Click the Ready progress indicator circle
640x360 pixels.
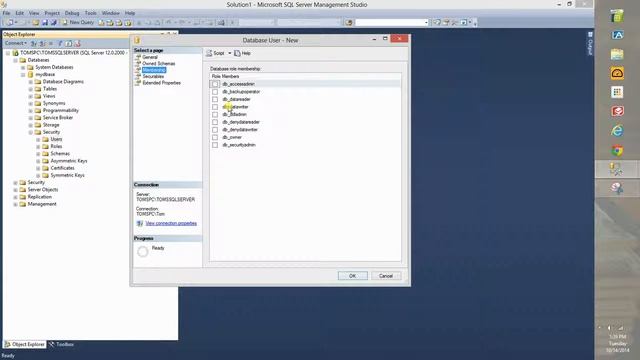[143, 252]
